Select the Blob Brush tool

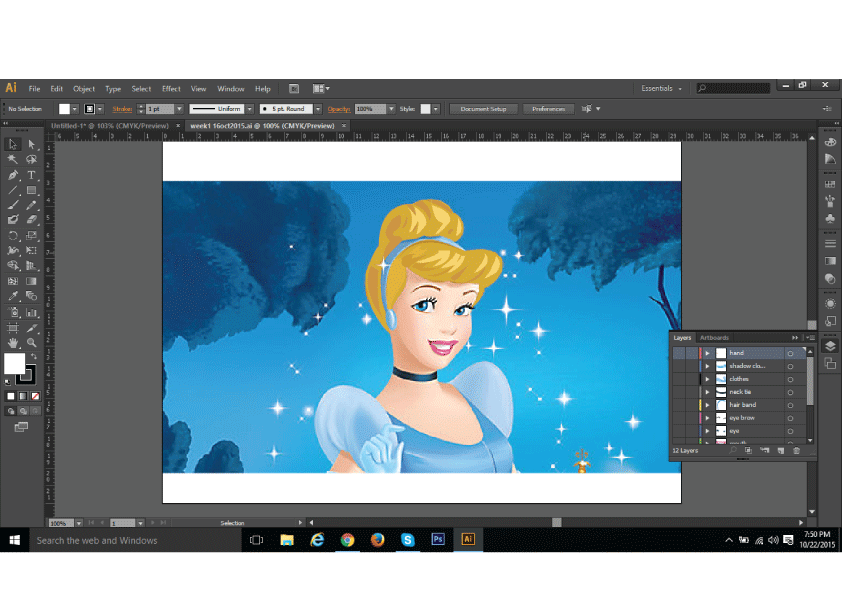click(13, 219)
